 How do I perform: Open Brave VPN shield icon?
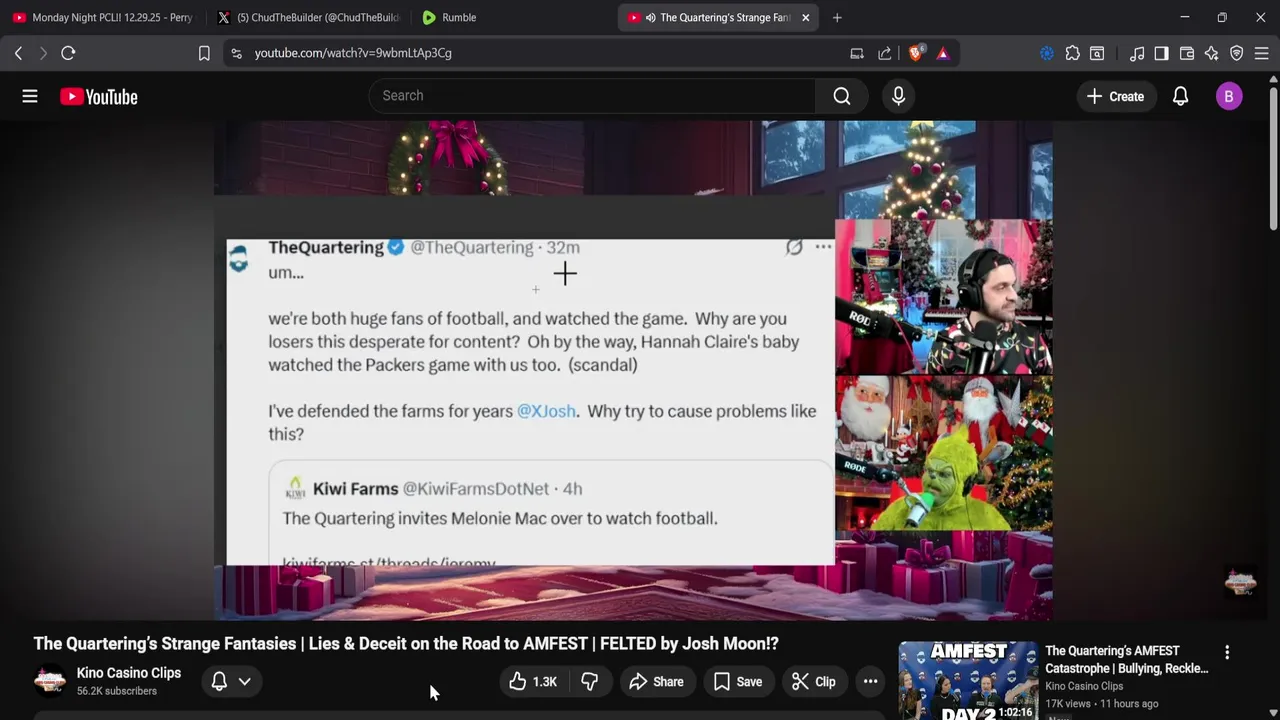tap(1237, 53)
